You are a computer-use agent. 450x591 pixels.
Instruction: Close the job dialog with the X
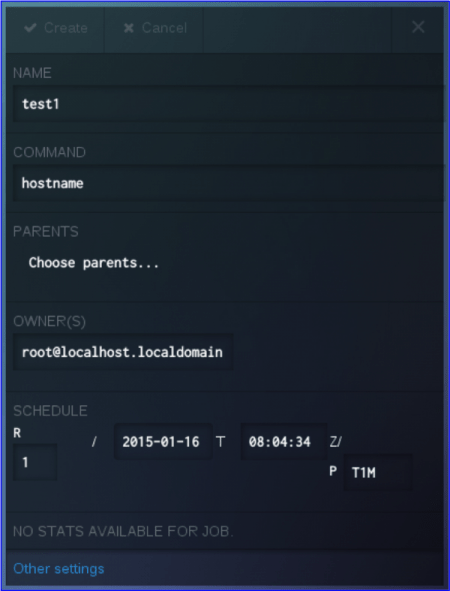click(x=418, y=27)
